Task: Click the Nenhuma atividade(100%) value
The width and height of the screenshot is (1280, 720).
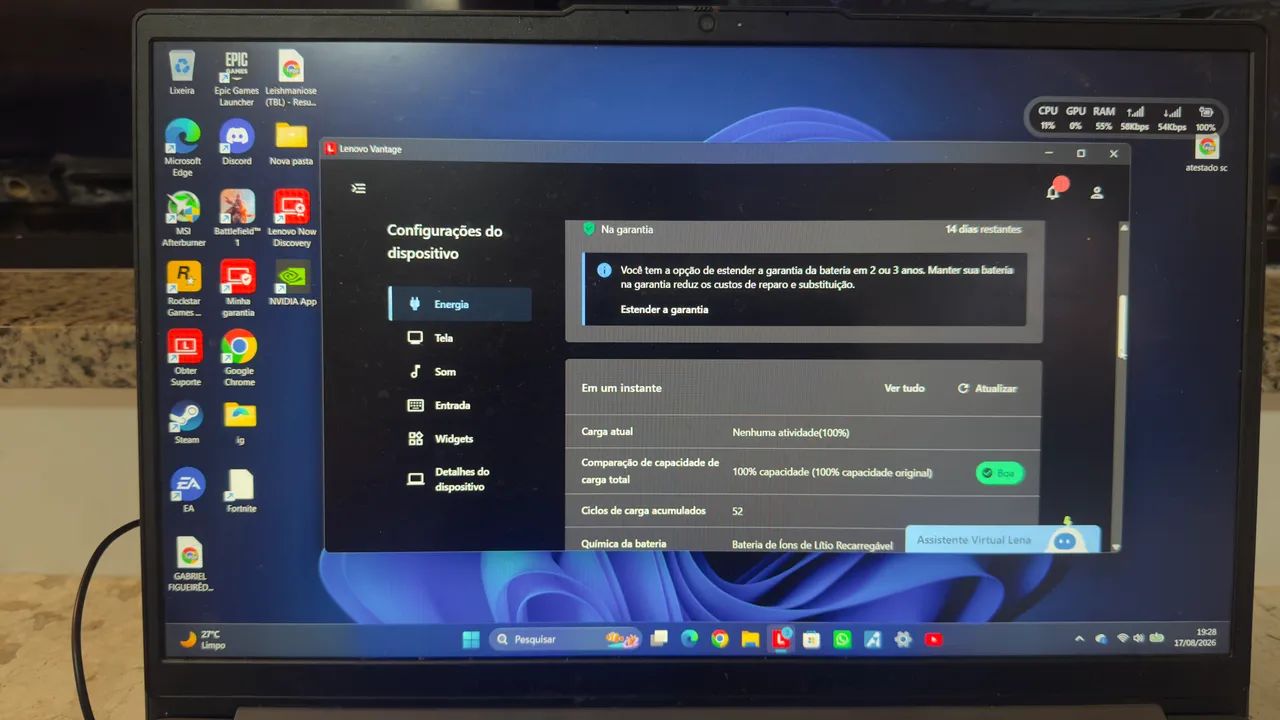Action: [x=791, y=433]
